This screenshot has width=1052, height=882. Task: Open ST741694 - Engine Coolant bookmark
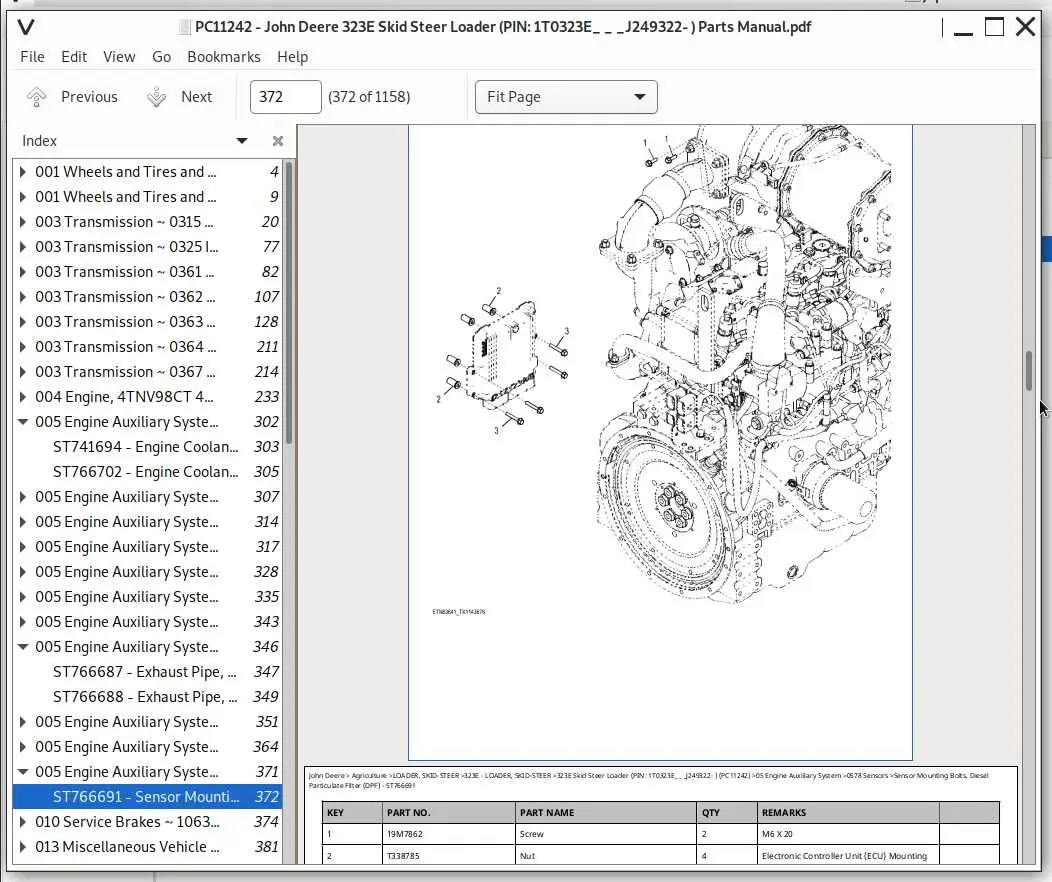tap(146, 447)
